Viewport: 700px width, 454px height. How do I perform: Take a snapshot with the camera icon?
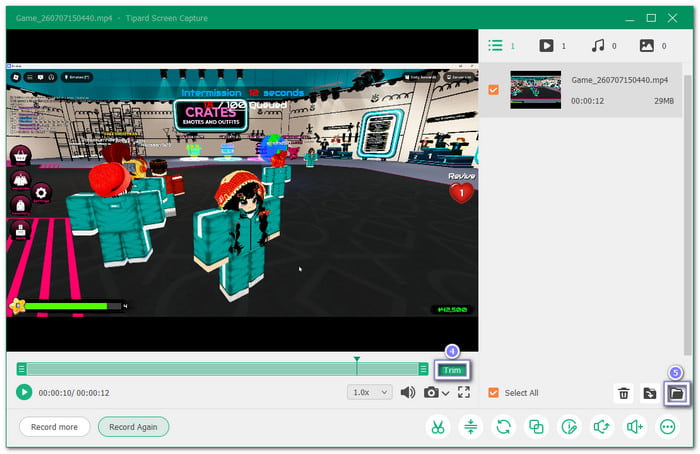pos(431,392)
